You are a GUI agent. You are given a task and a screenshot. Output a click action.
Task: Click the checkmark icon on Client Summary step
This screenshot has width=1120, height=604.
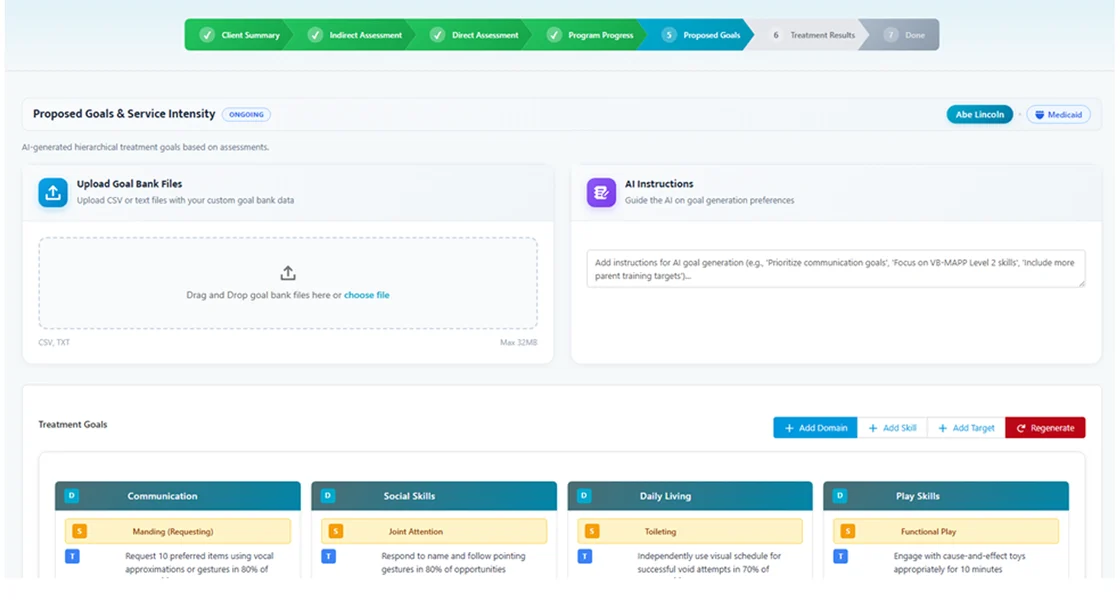207,34
